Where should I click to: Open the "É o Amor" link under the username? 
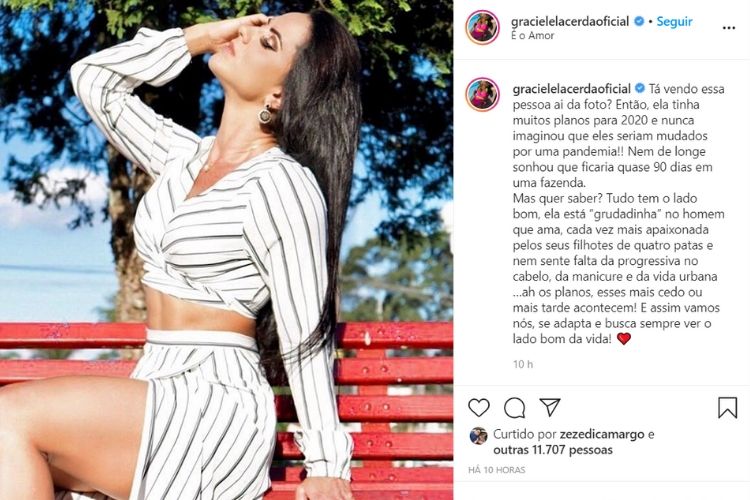coord(533,35)
